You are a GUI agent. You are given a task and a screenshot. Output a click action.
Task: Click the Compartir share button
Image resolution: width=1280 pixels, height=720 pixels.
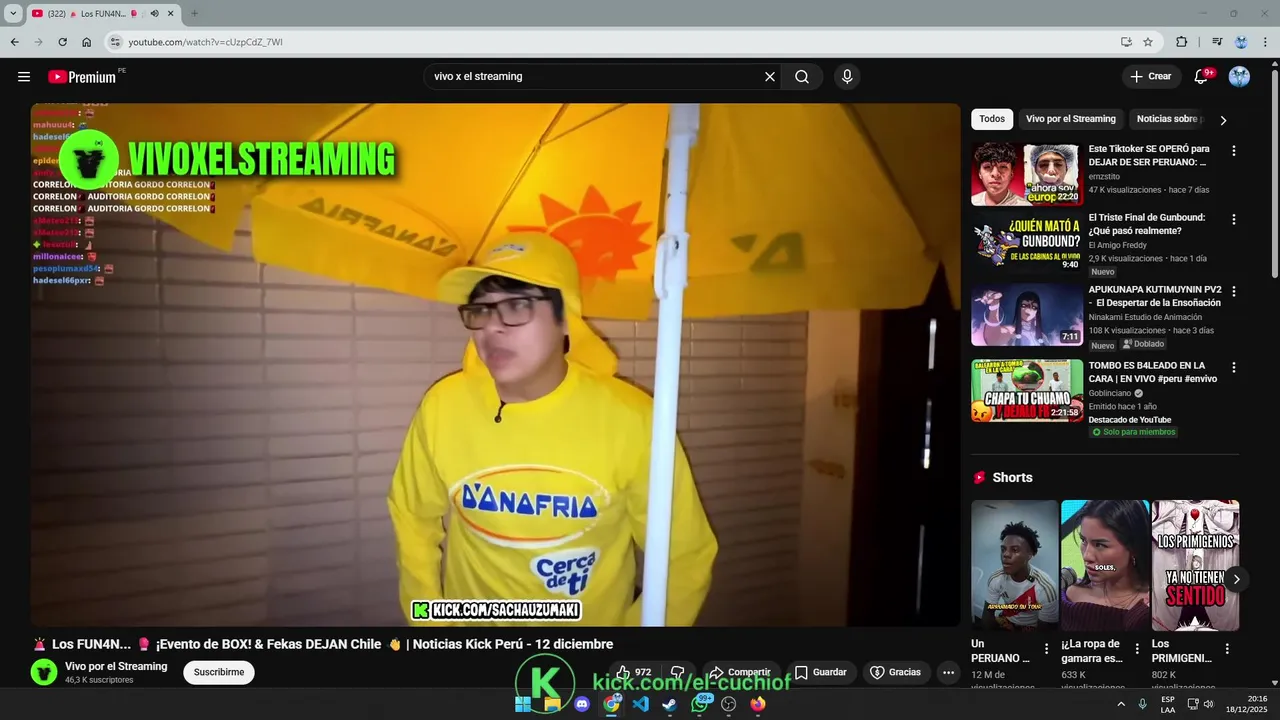(740, 673)
